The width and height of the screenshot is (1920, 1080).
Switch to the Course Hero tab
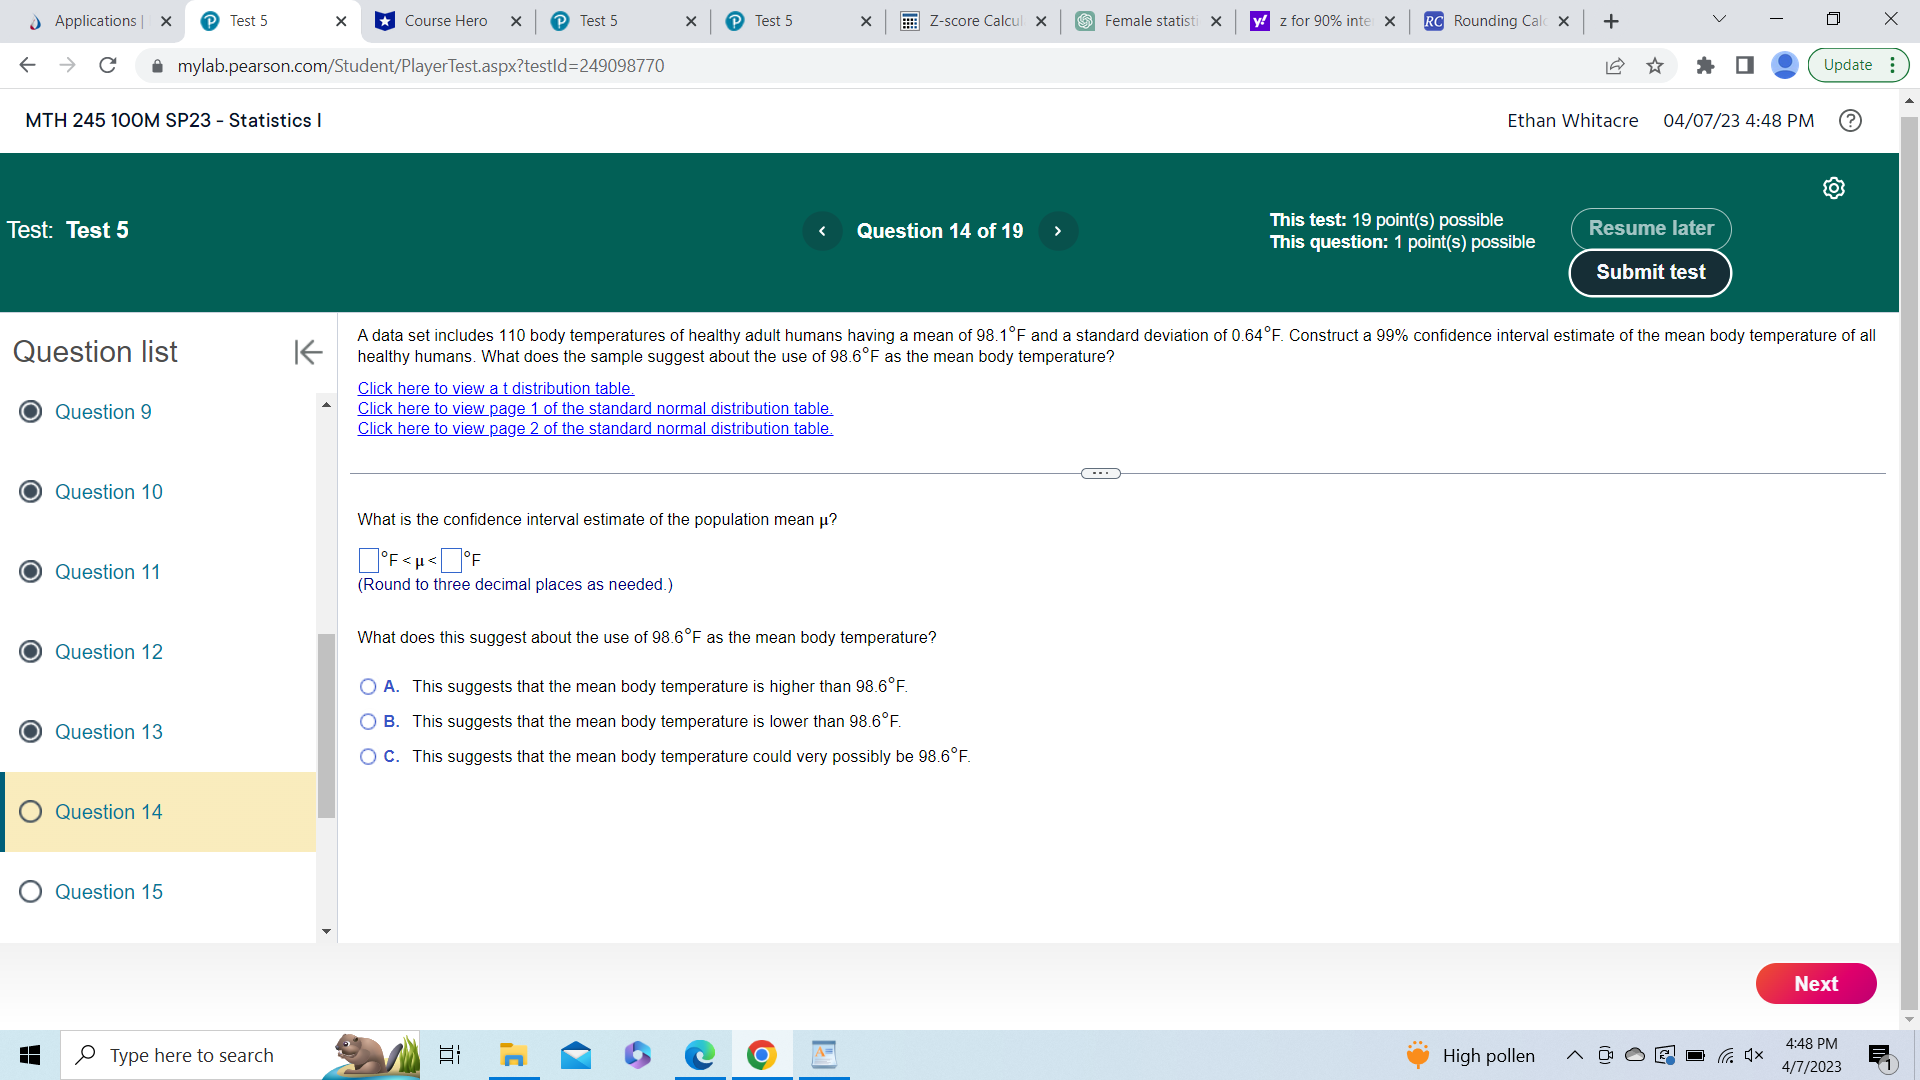[445, 21]
